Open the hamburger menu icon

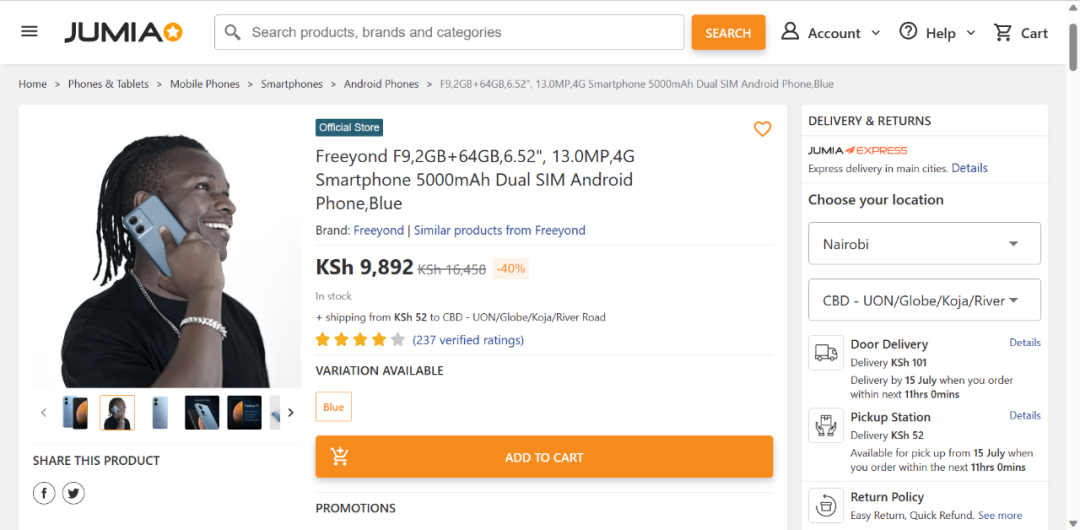click(29, 31)
